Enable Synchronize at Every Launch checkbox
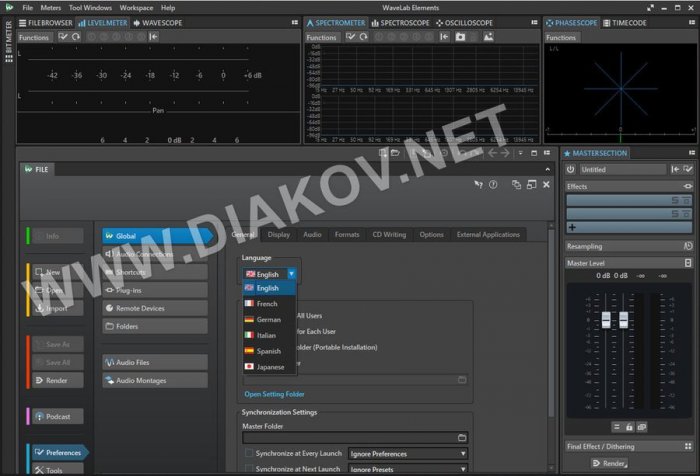Image resolution: width=700 pixels, height=476 pixels. click(x=249, y=453)
